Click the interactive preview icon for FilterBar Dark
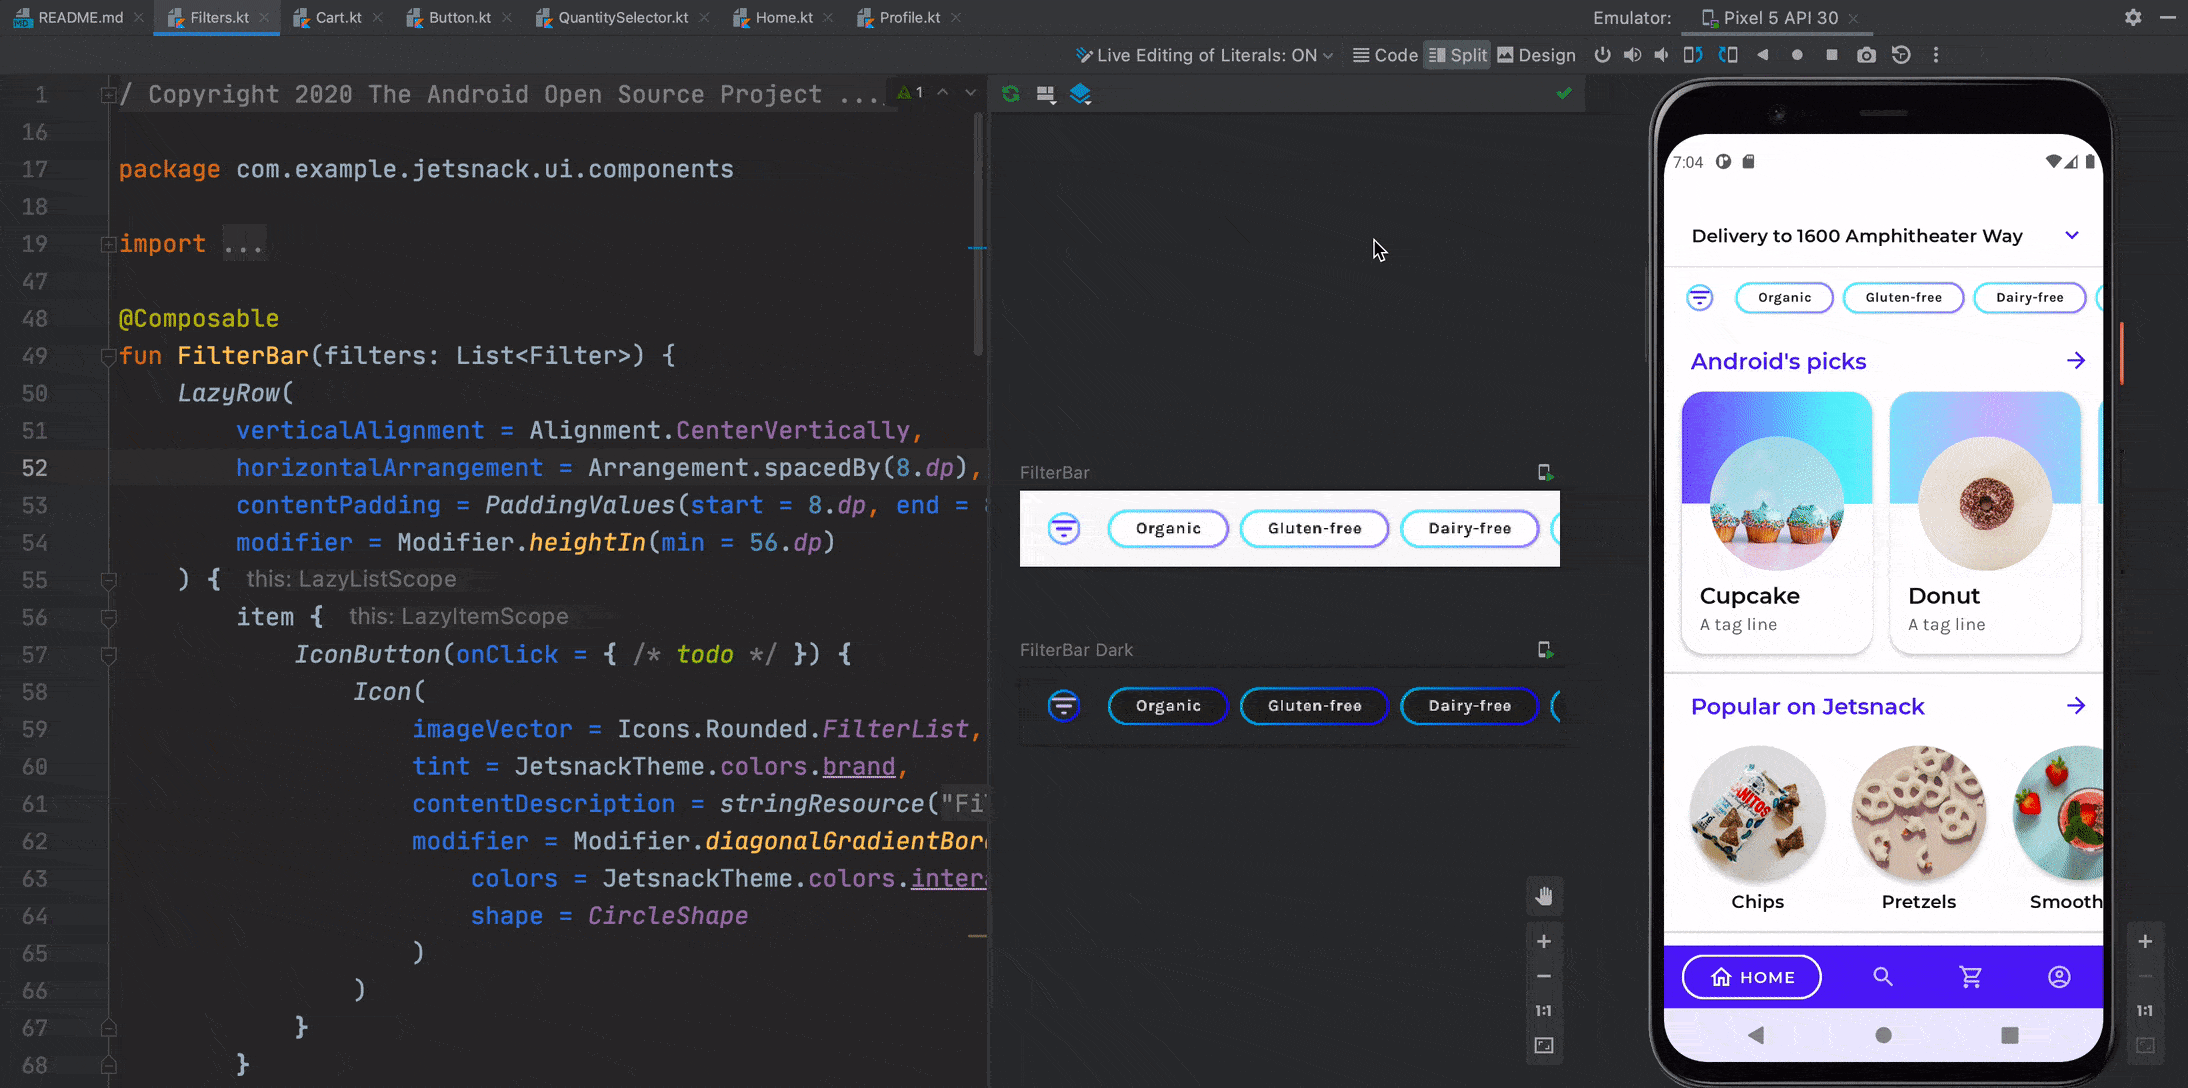 (x=1545, y=650)
